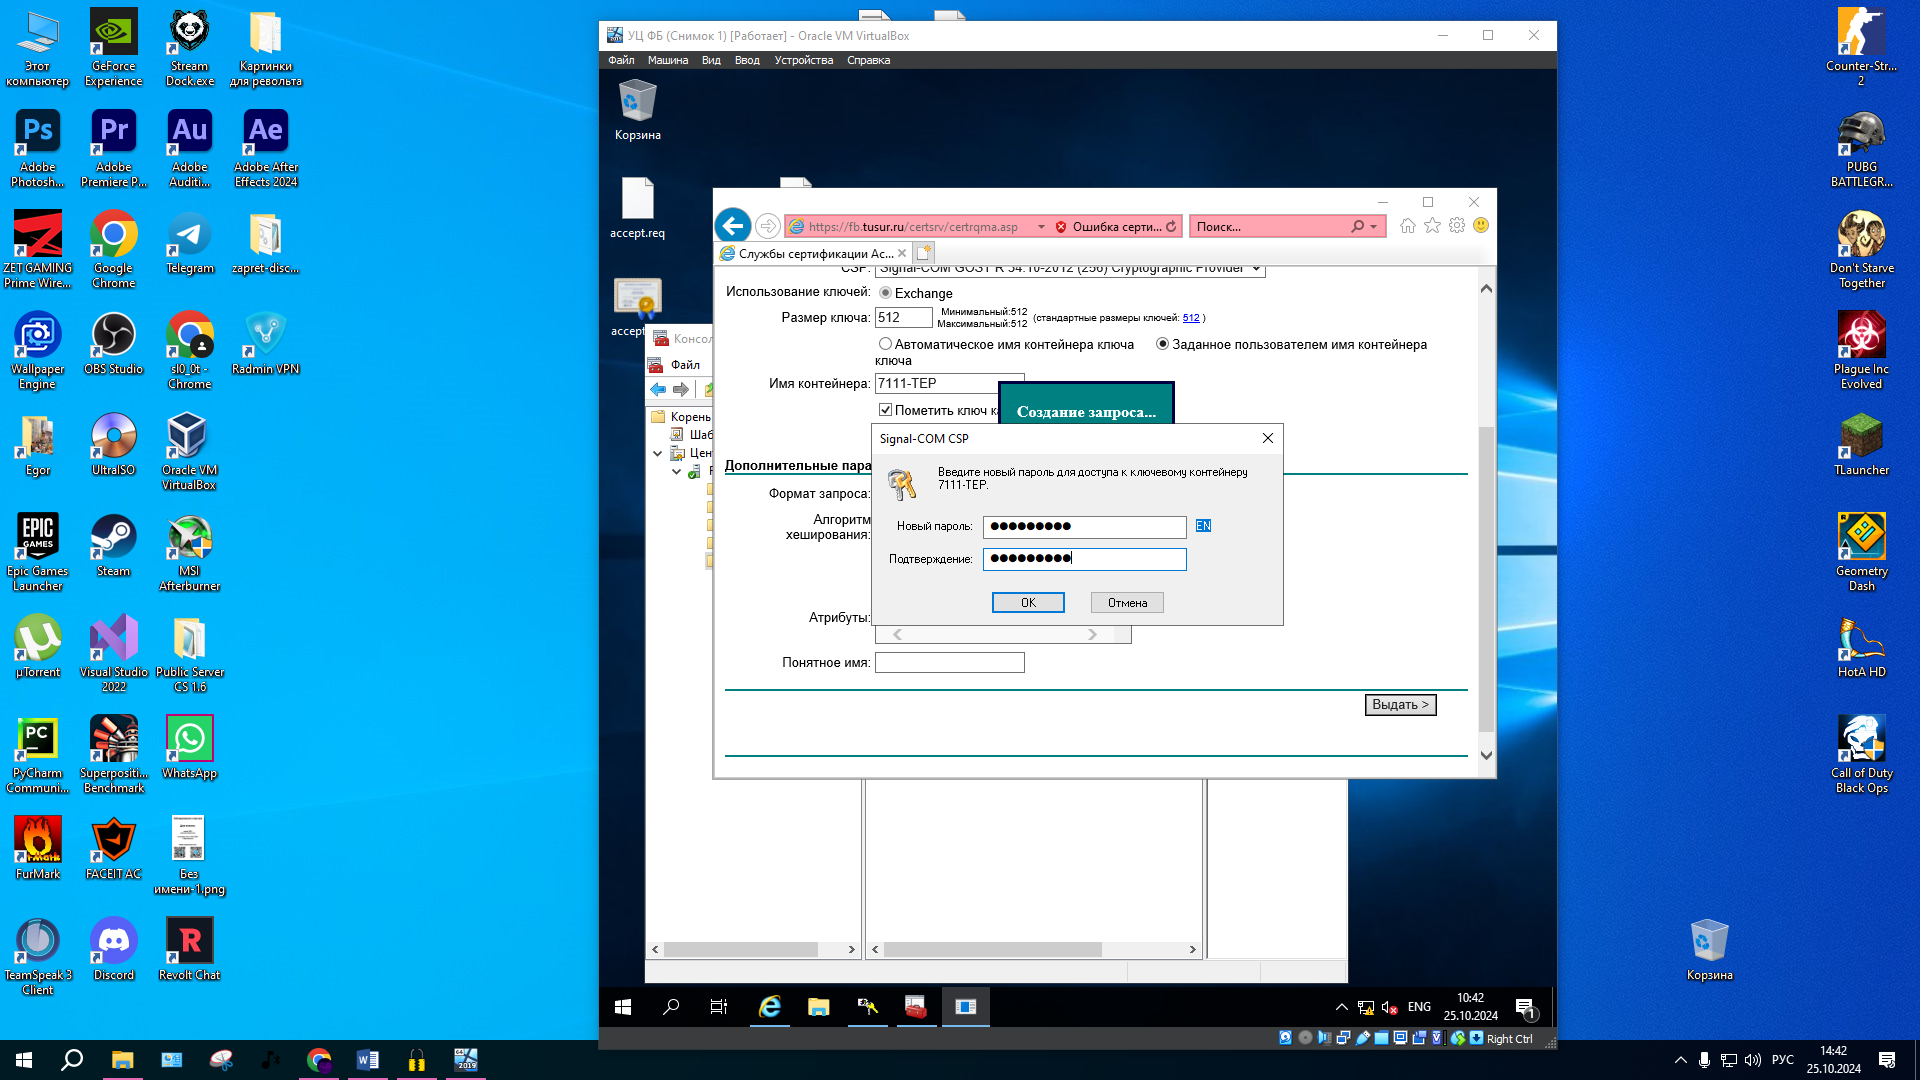Open the Recycle Bin on the VM desktop

[x=637, y=110]
